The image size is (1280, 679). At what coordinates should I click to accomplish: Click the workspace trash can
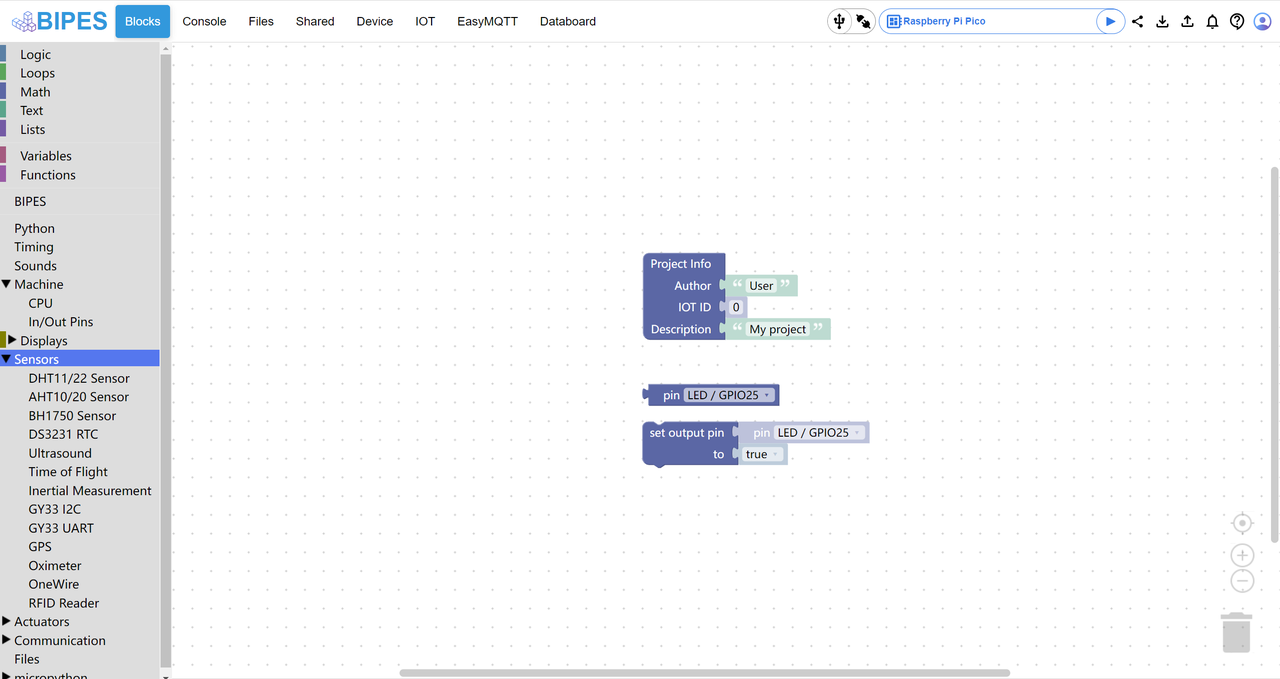click(x=1237, y=632)
